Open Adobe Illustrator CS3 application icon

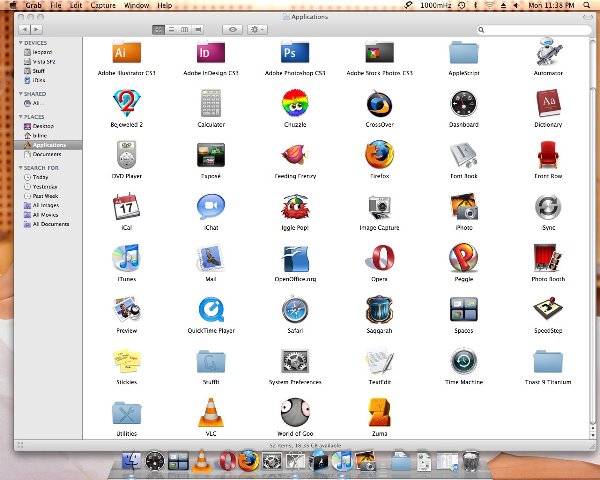pos(127,52)
